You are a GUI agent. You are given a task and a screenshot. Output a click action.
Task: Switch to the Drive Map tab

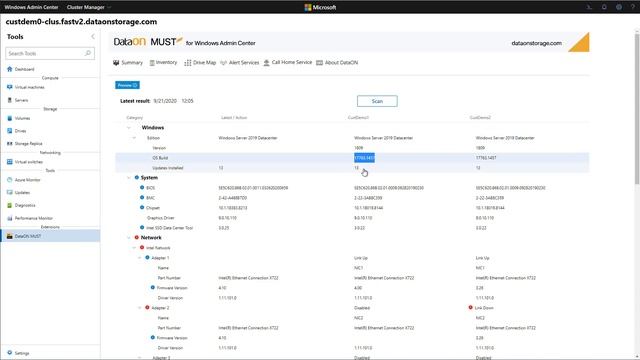(x=200, y=62)
